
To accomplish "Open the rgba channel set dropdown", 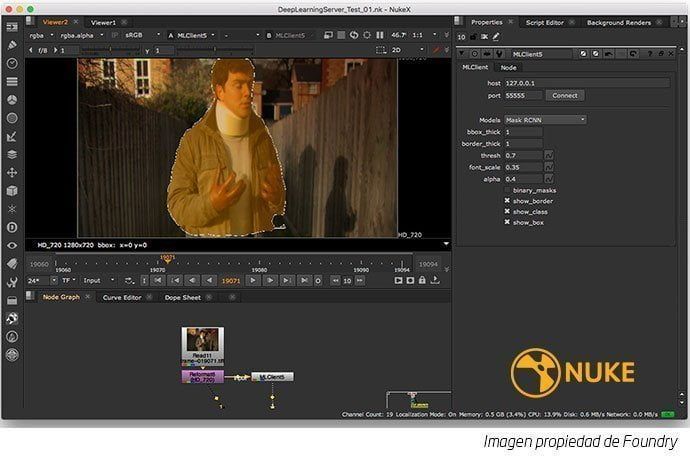I will (x=41, y=35).
